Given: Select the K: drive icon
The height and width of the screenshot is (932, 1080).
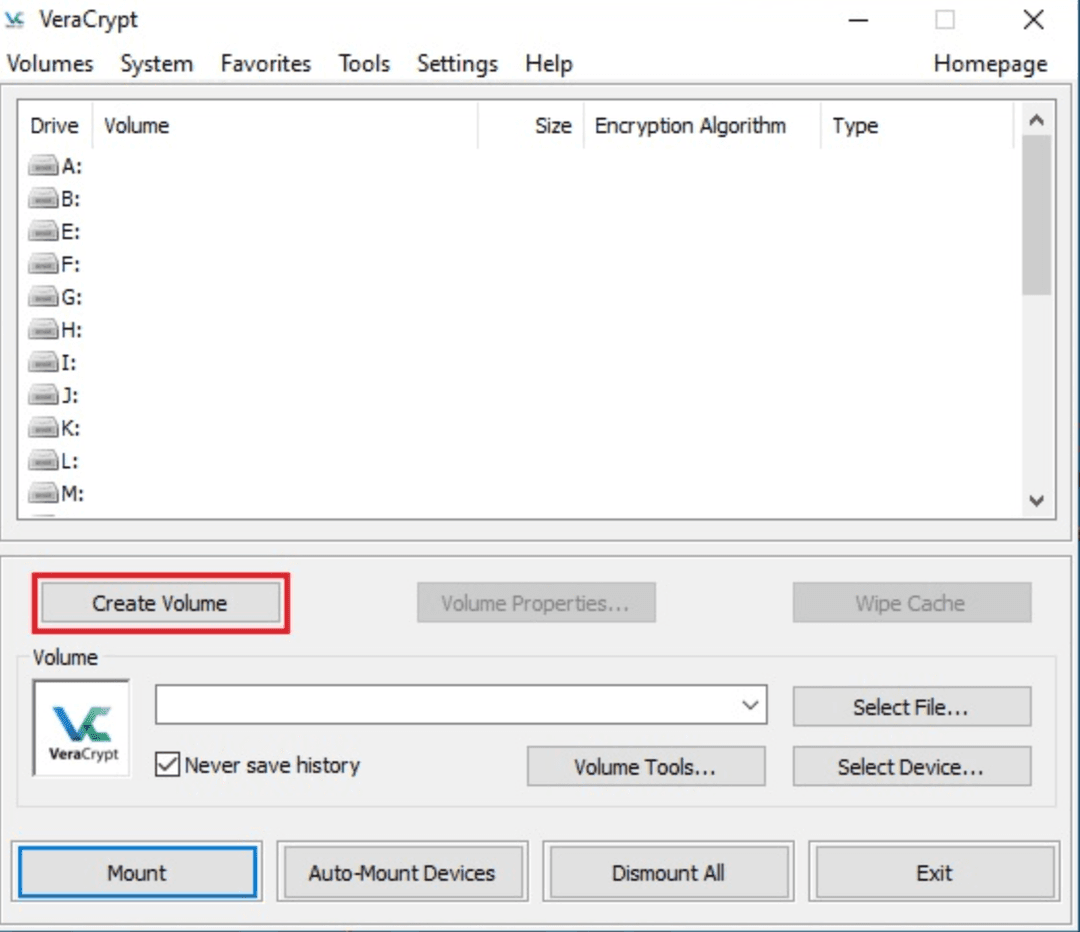Looking at the screenshot, I should coord(43,428).
